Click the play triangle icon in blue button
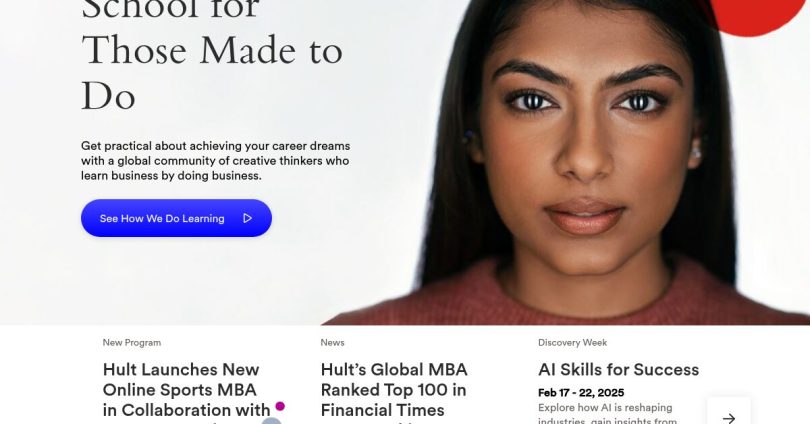 [247, 218]
